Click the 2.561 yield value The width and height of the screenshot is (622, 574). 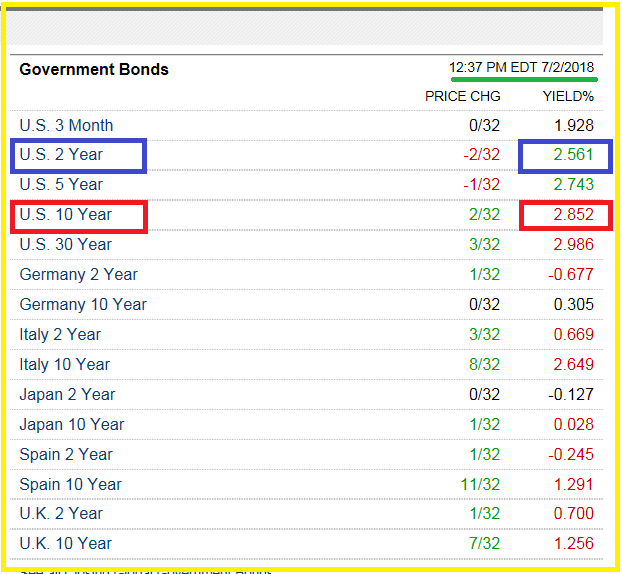pos(573,155)
